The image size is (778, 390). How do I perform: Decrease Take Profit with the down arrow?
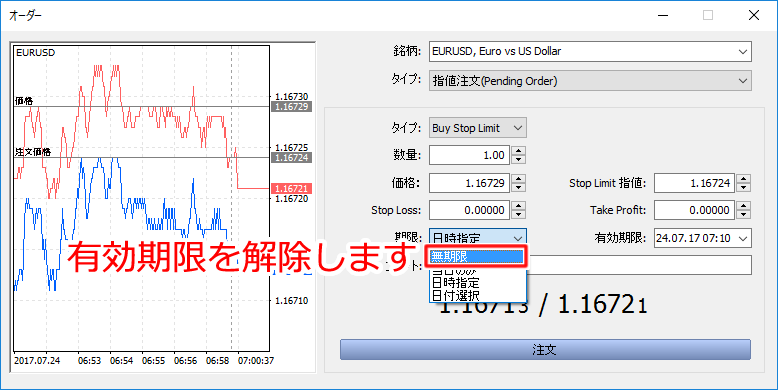pos(743,215)
